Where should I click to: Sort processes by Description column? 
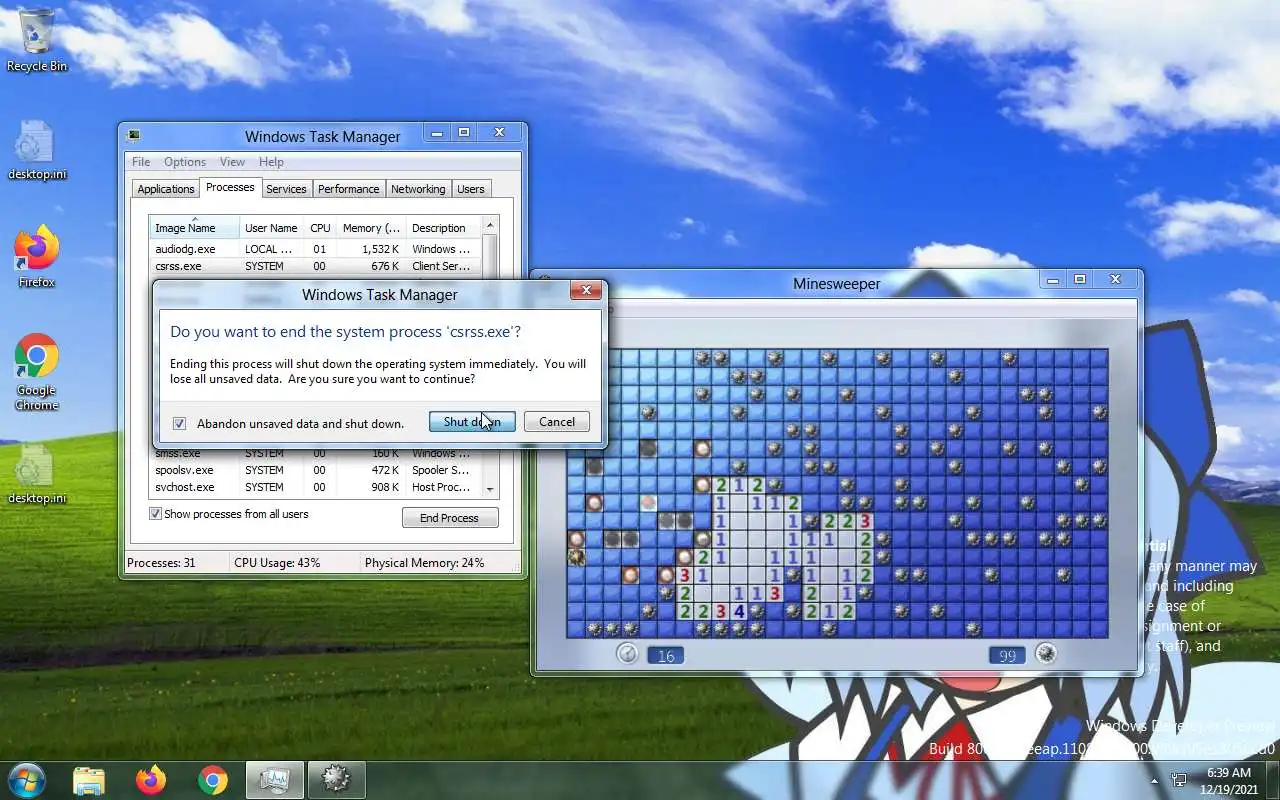pos(443,228)
